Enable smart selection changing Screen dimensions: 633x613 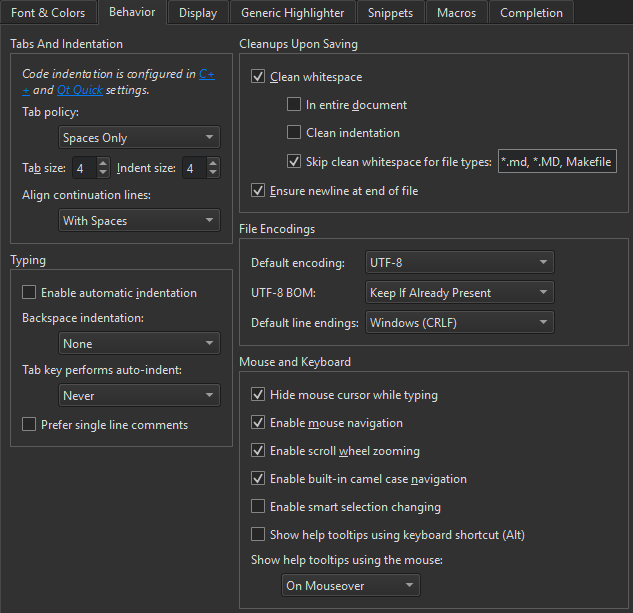point(259,507)
